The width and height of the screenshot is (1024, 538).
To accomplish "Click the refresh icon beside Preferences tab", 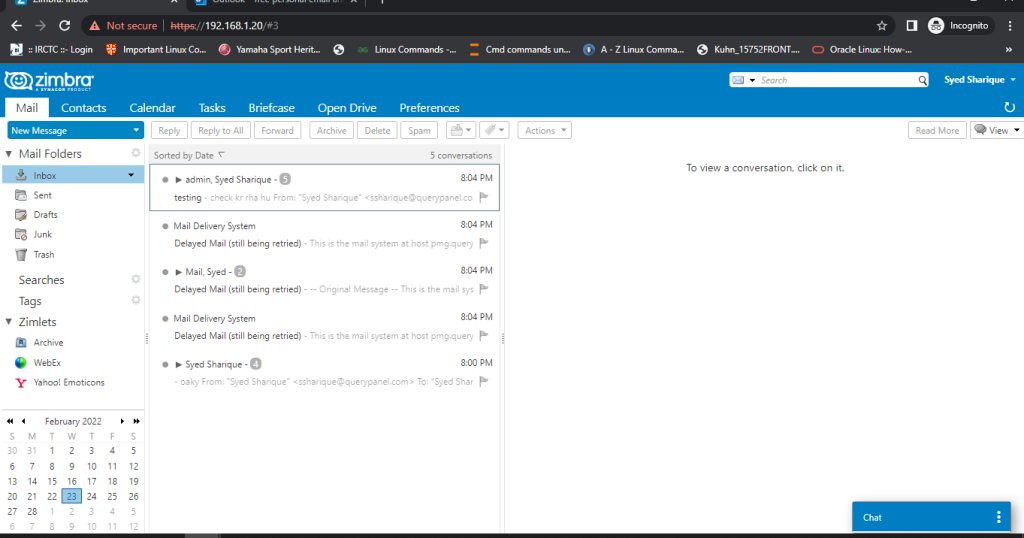I will [x=1009, y=107].
